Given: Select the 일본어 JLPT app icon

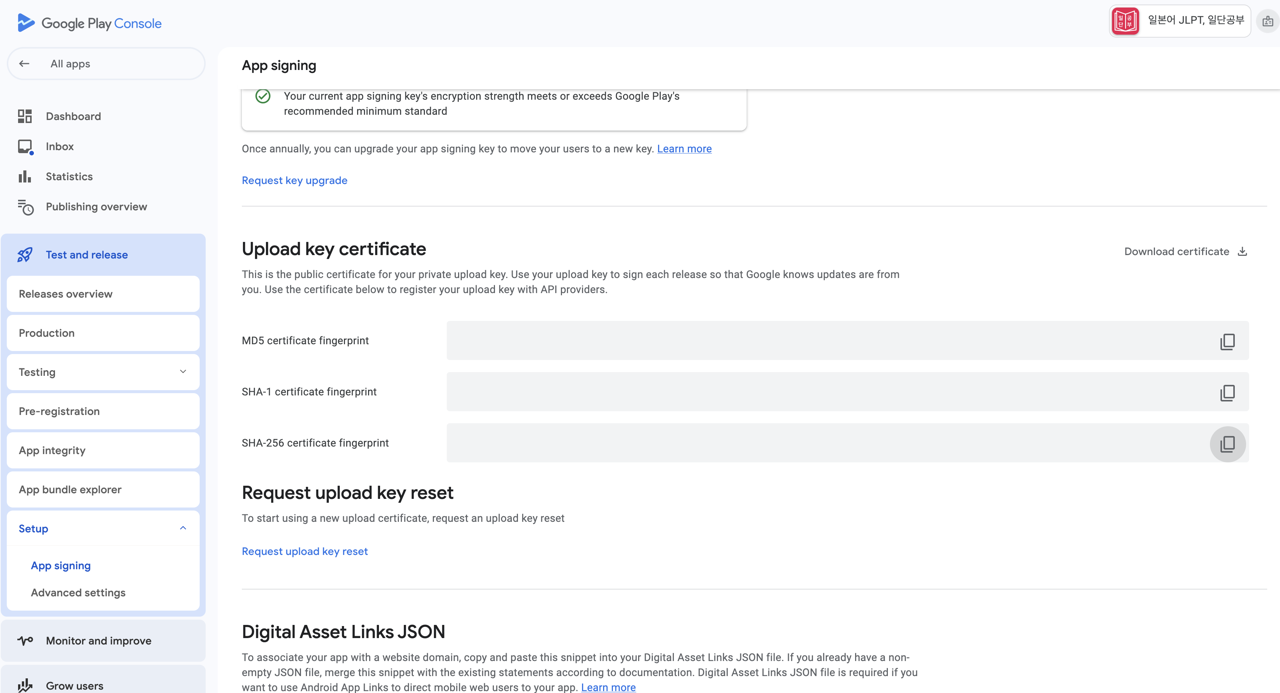Looking at the screenshot, I should click(1125, 20).
